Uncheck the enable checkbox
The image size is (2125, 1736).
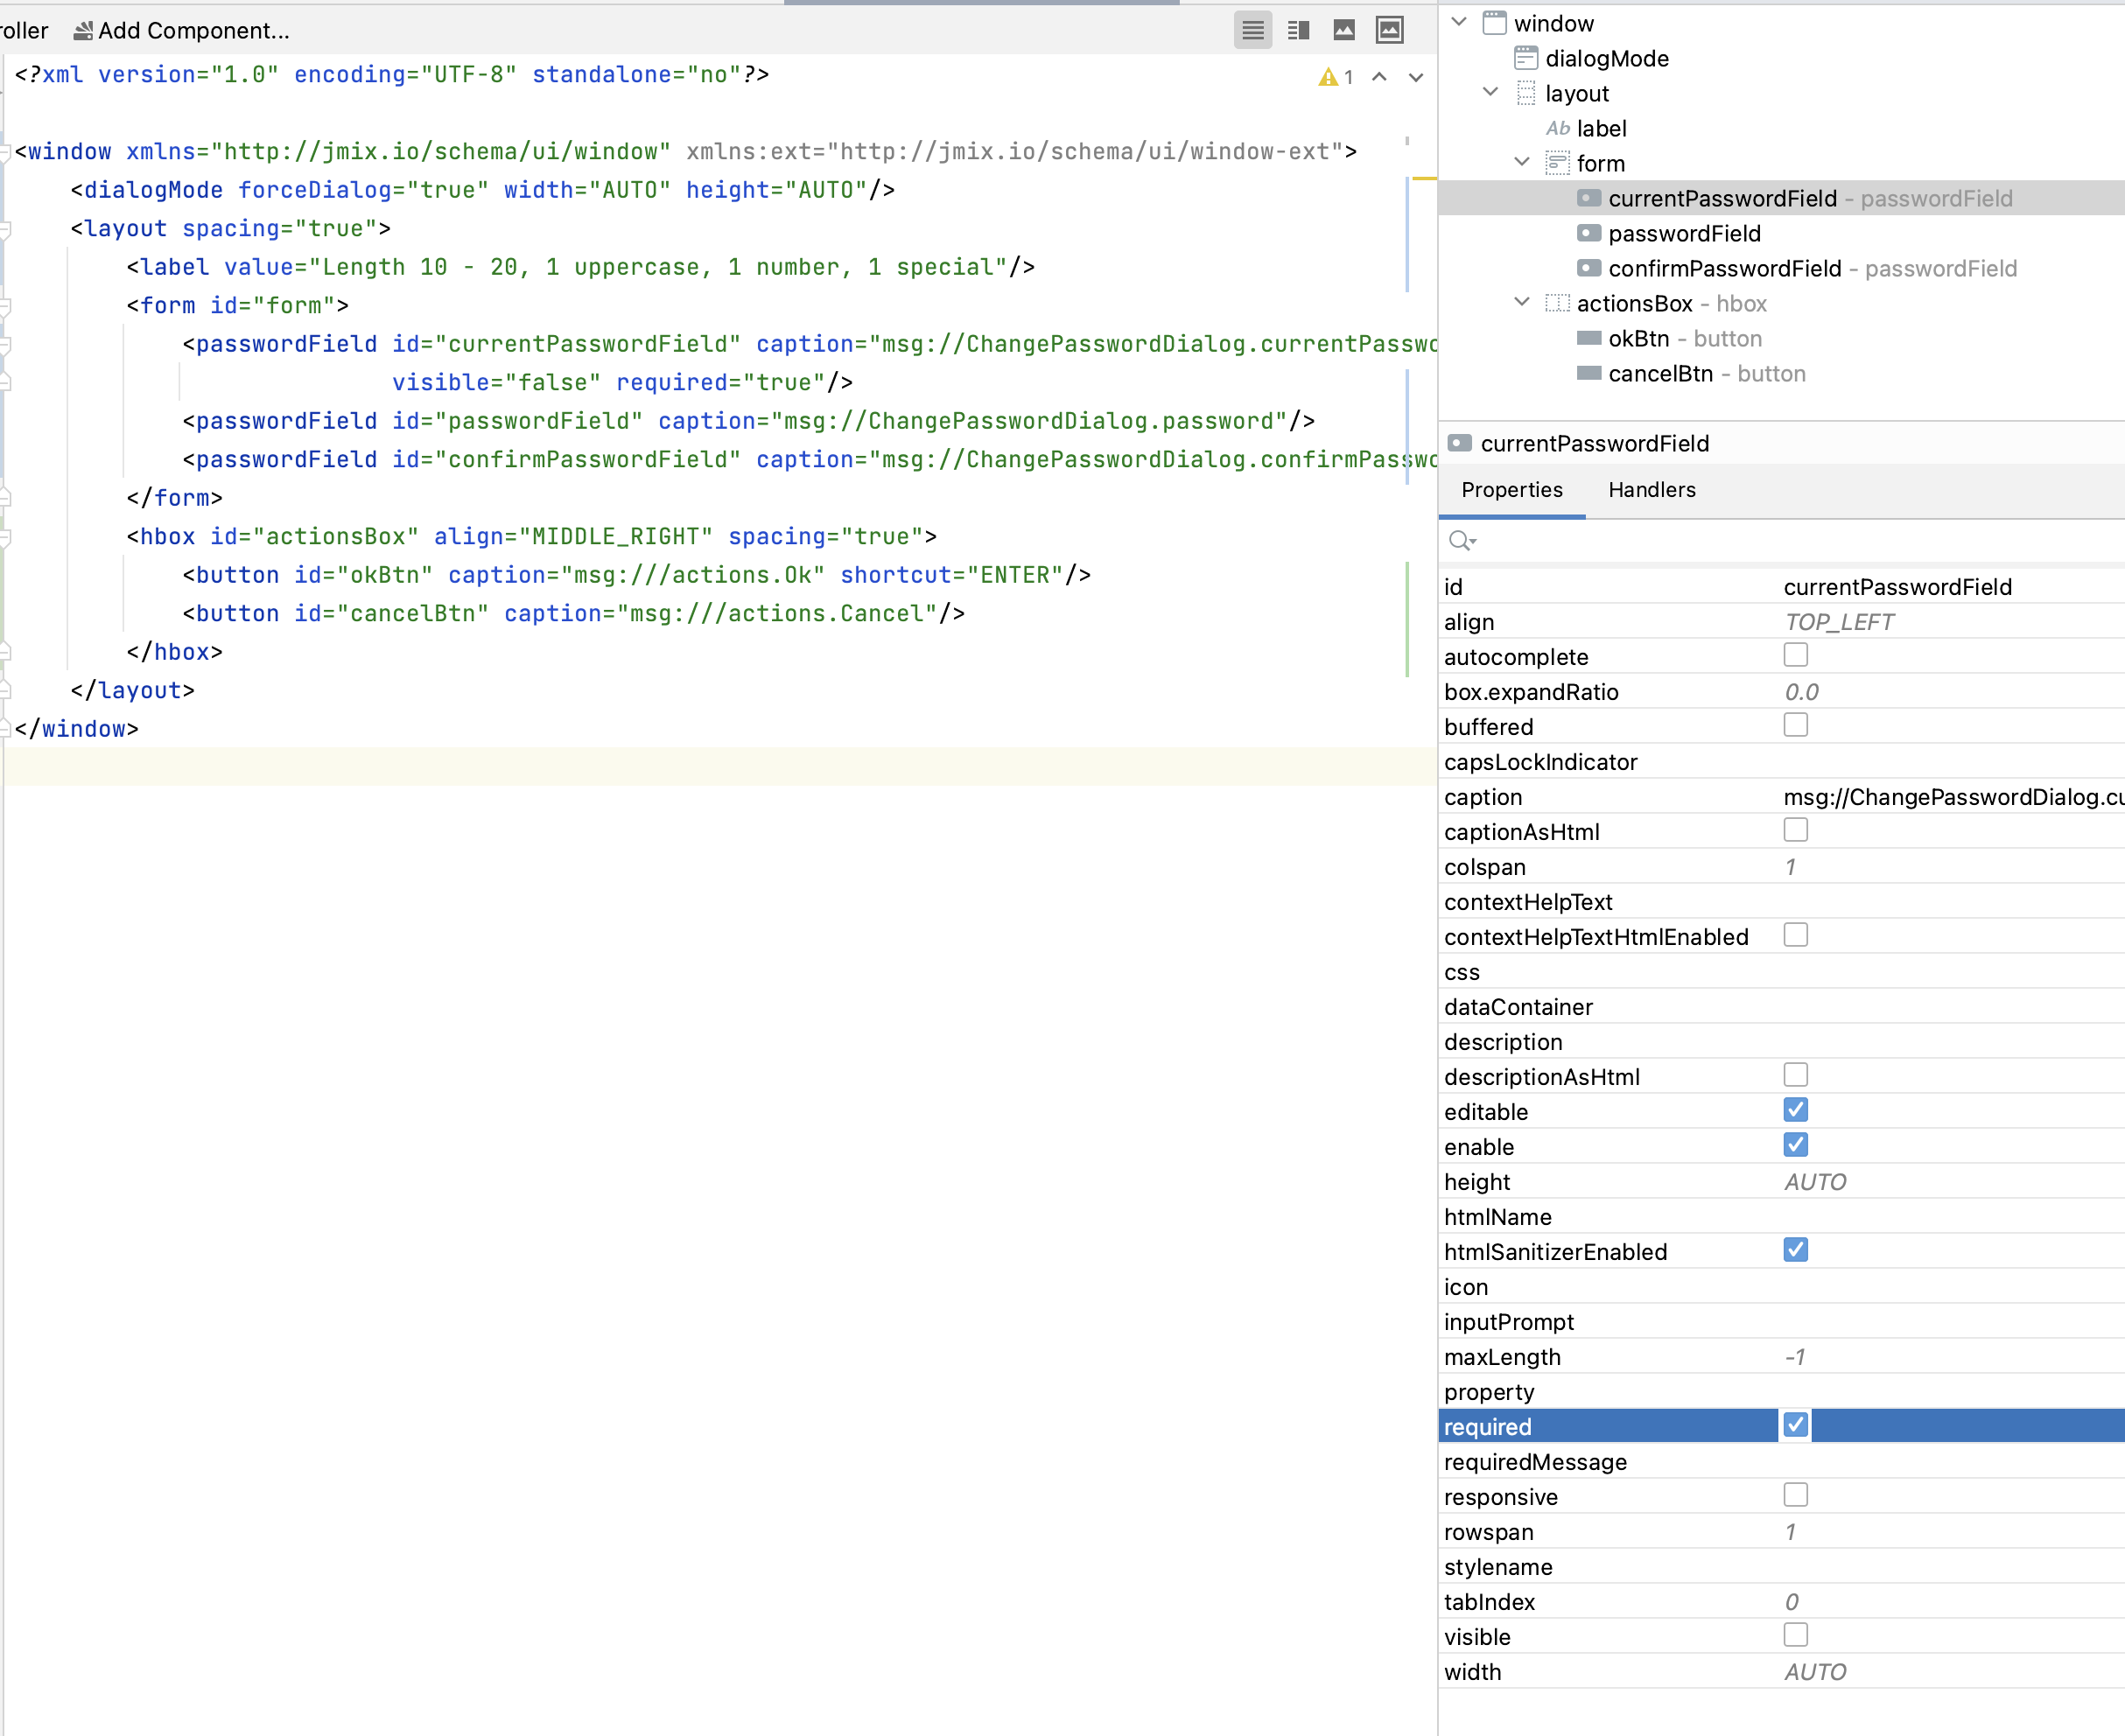(x=1795, y=1145)
